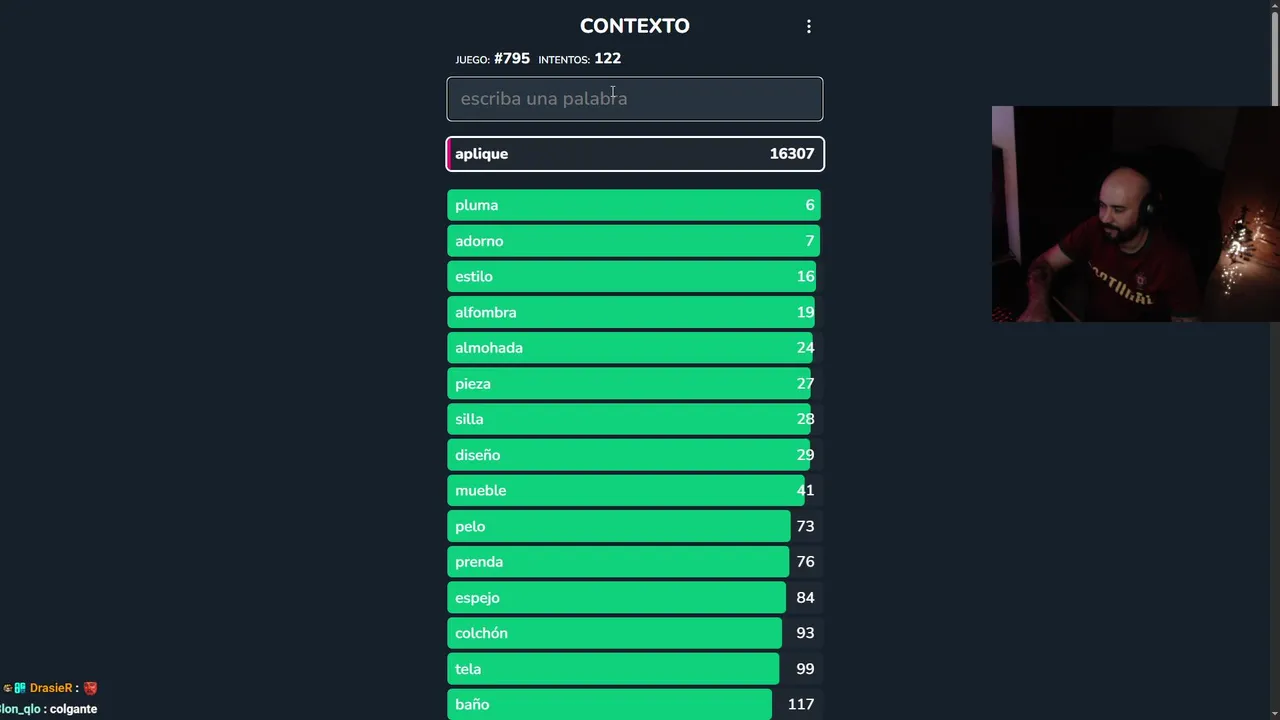Select the 'prenda' word bar

tap(634, 562)
